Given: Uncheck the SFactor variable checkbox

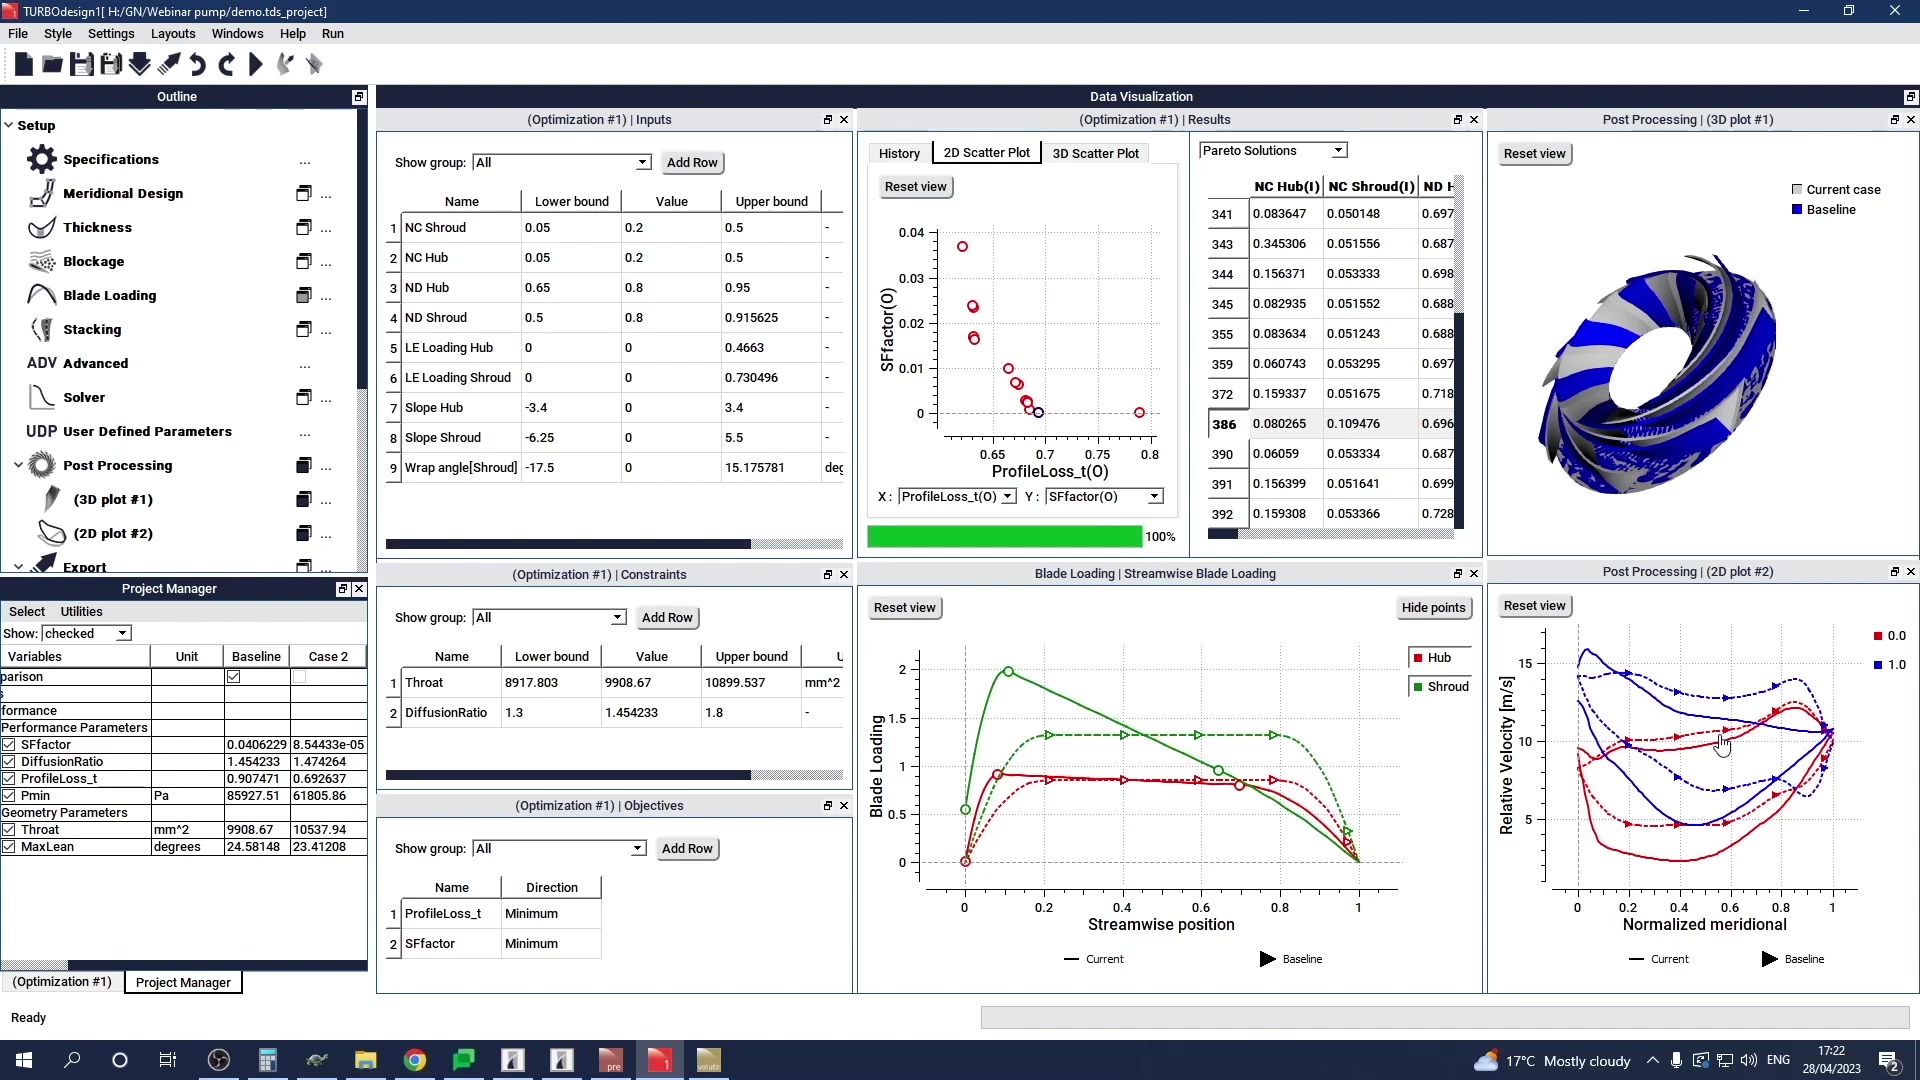Looking at the screenshot, I should [x=9, y=745].
